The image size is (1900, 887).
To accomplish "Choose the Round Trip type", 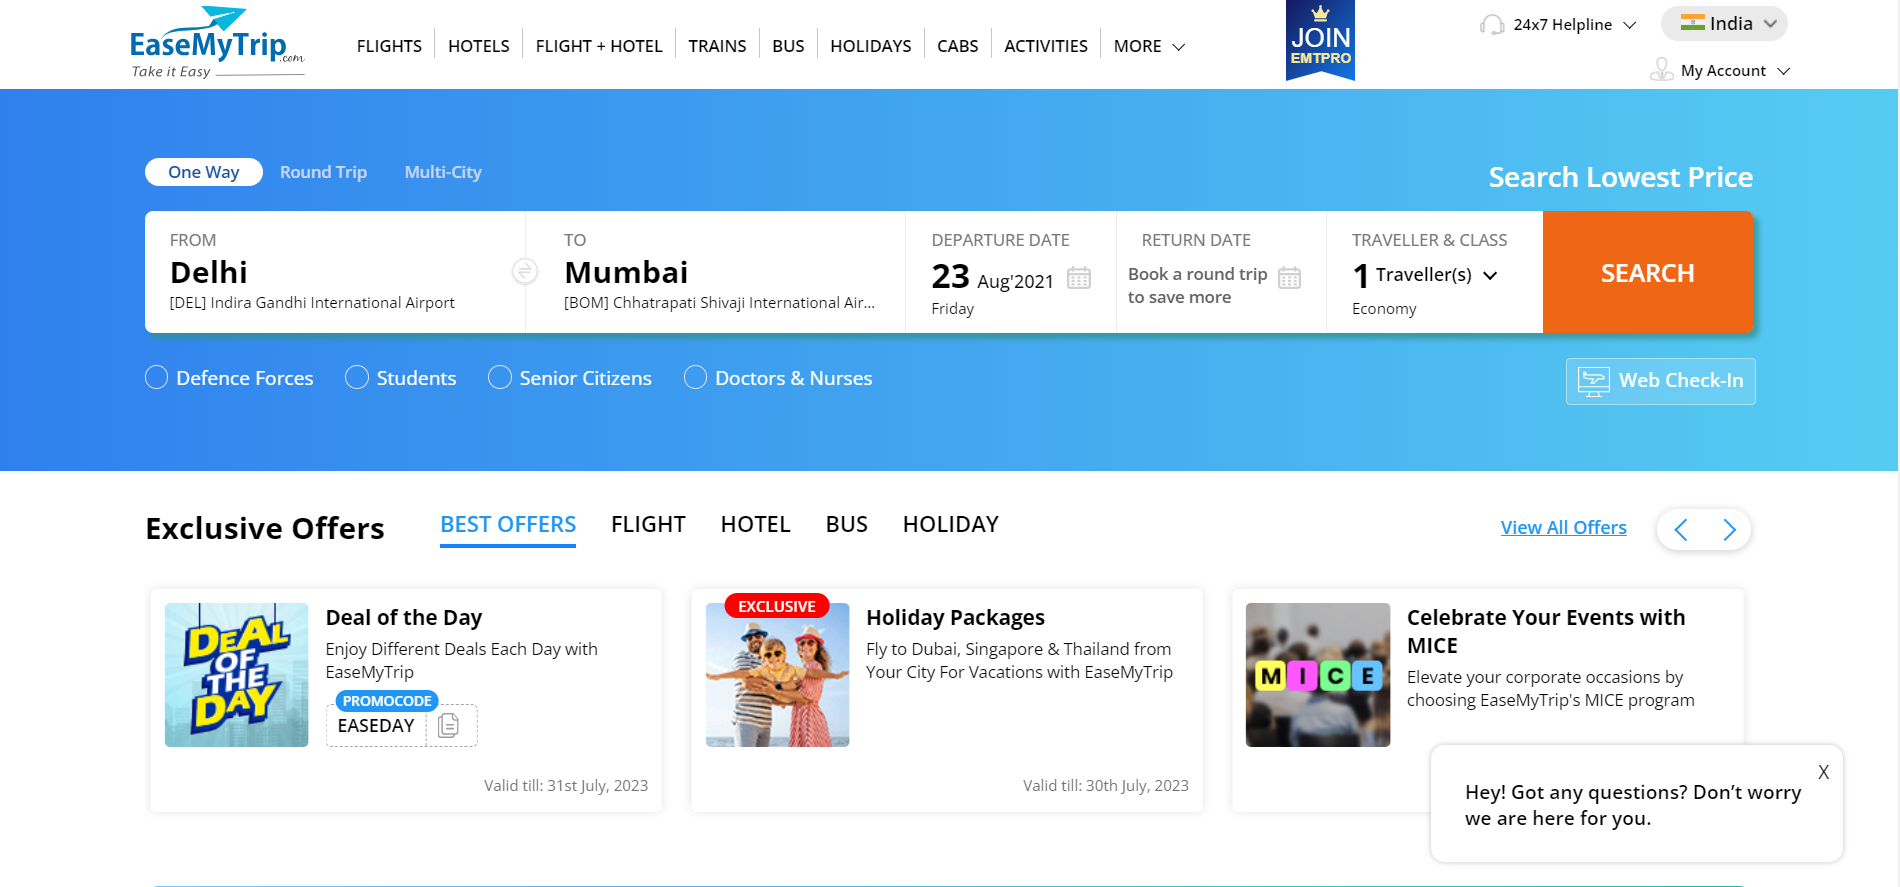I will pyautogui.click(x=323, y=172).
